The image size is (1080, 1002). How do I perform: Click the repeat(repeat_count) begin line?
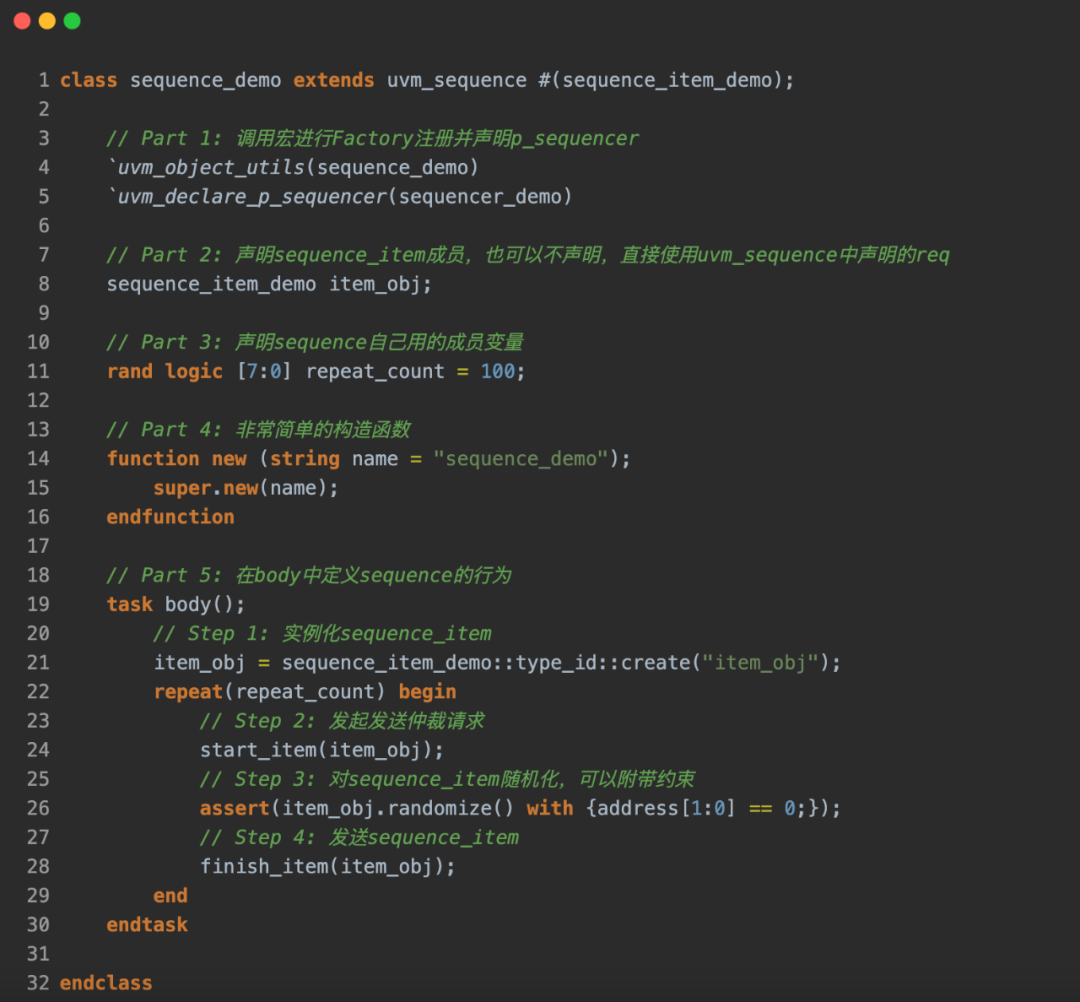[304, 692]
